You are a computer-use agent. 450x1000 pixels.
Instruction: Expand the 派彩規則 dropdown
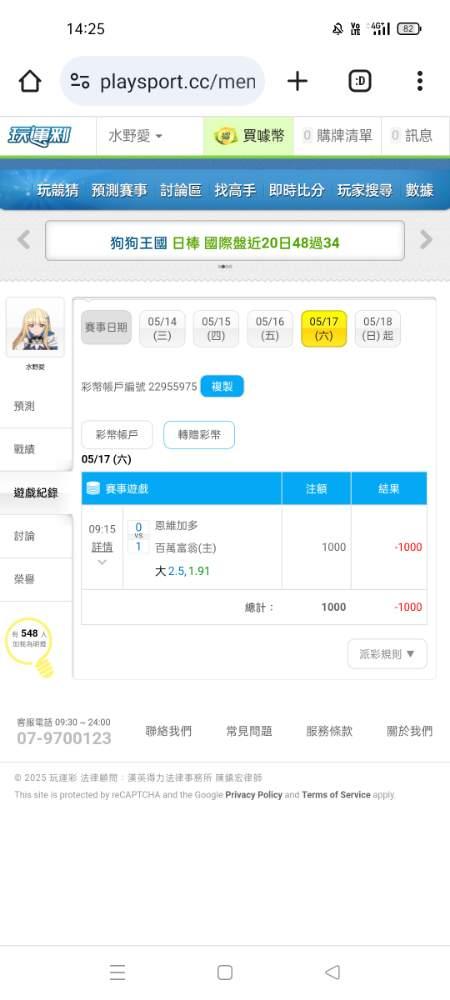pos(388,654)
